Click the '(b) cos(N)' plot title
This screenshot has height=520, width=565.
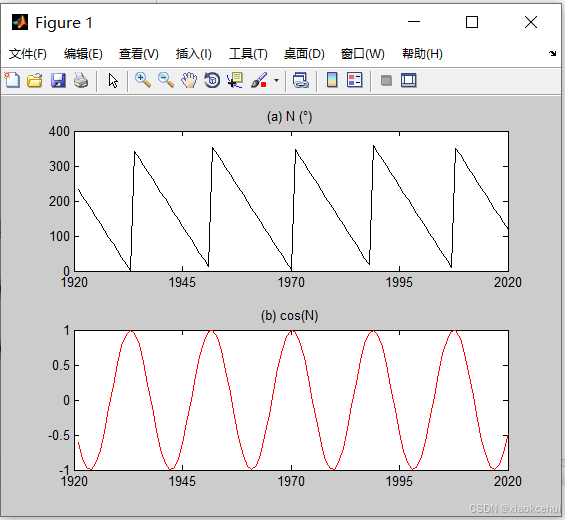(x=289, y=316)
